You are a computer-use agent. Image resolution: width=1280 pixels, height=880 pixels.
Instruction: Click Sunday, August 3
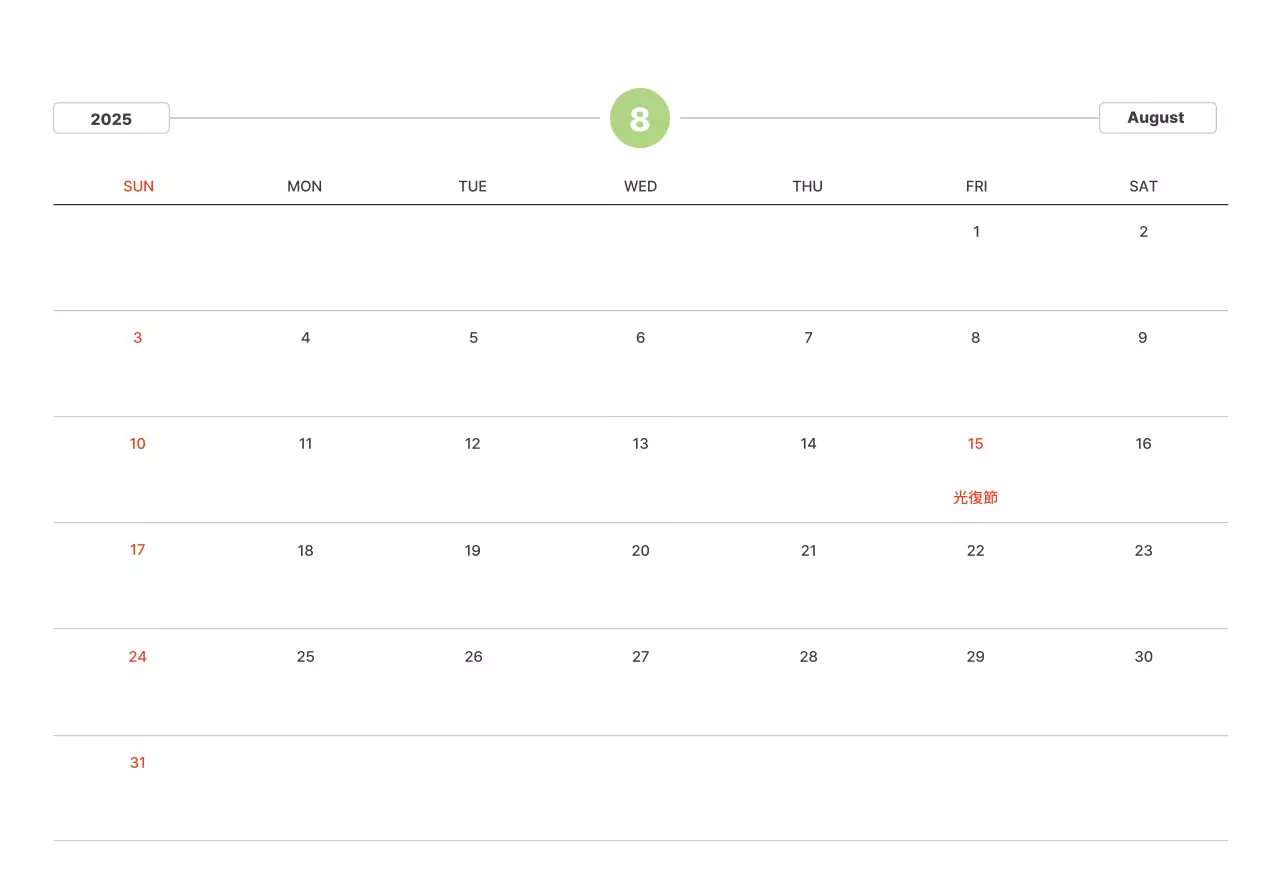coord(138,338)
